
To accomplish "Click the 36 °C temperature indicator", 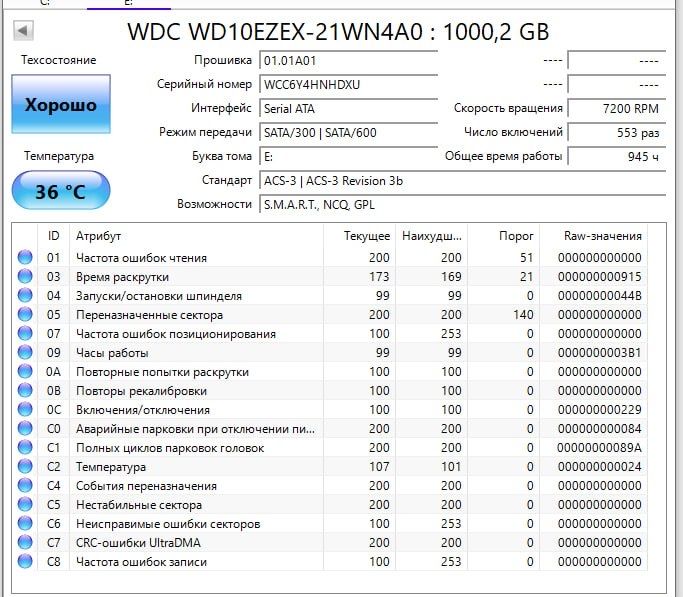I will point(61,191).
